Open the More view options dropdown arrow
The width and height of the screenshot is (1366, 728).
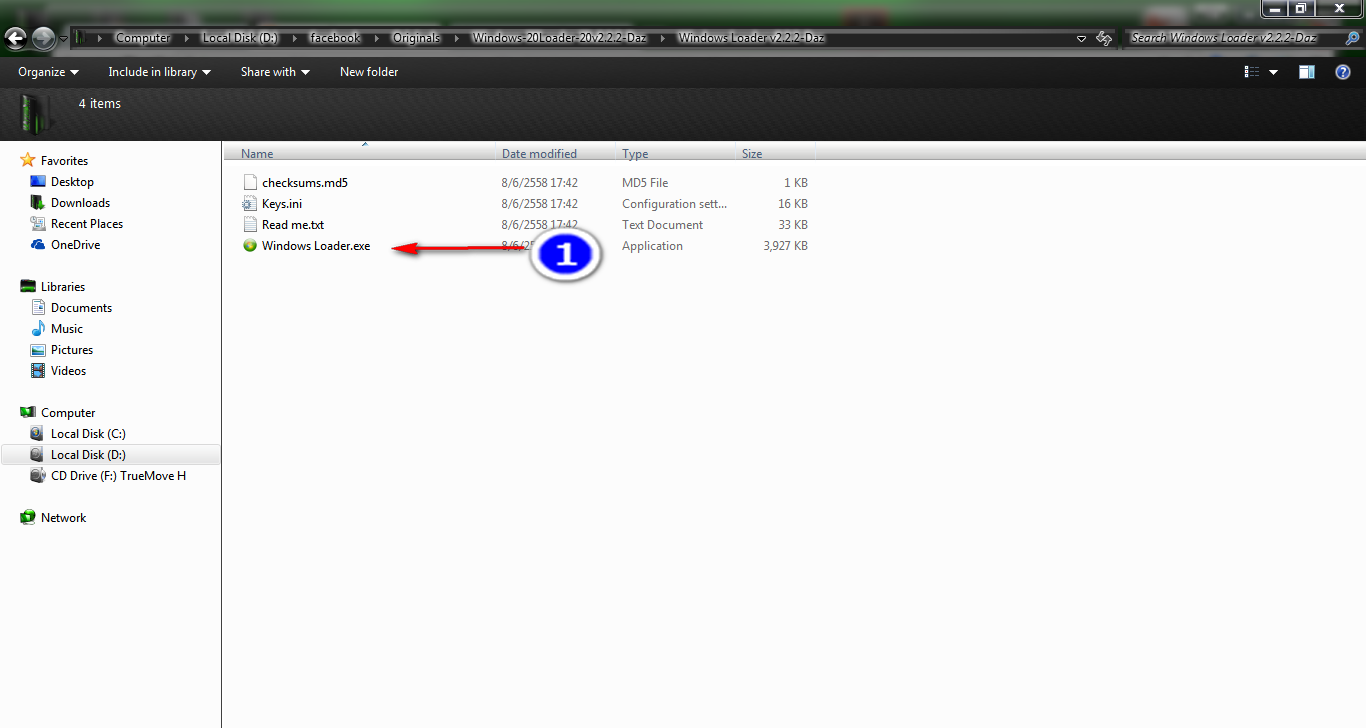[x=1273, y=72]
